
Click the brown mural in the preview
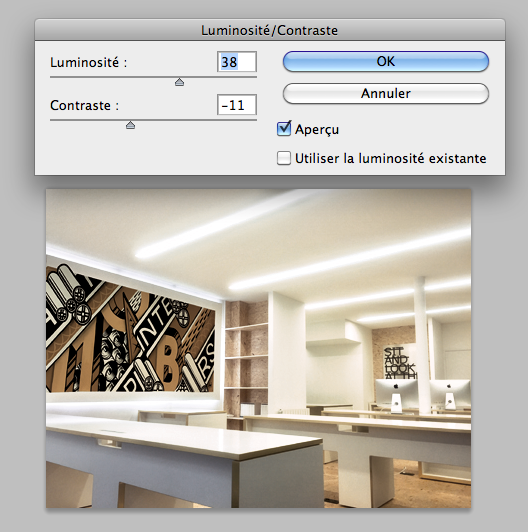click(x=131, y=331)
